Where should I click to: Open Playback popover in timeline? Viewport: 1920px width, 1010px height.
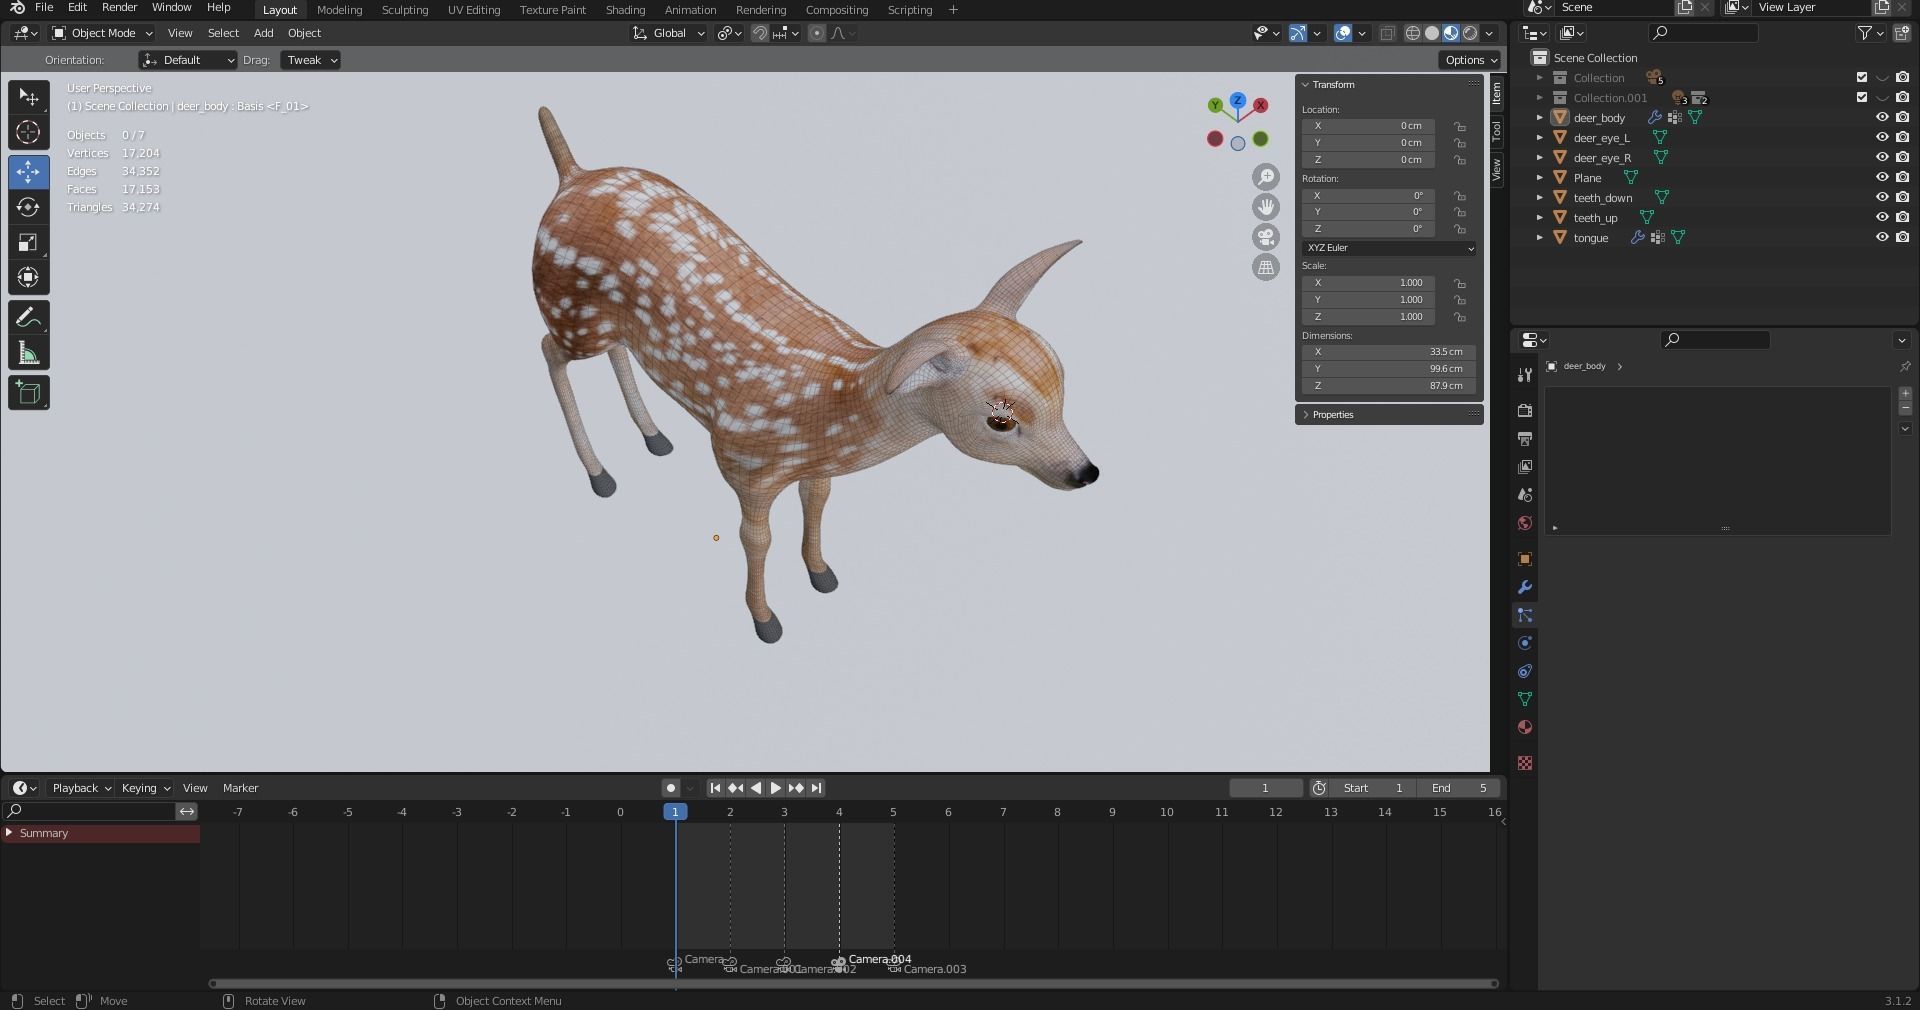[x=81, y=788]
